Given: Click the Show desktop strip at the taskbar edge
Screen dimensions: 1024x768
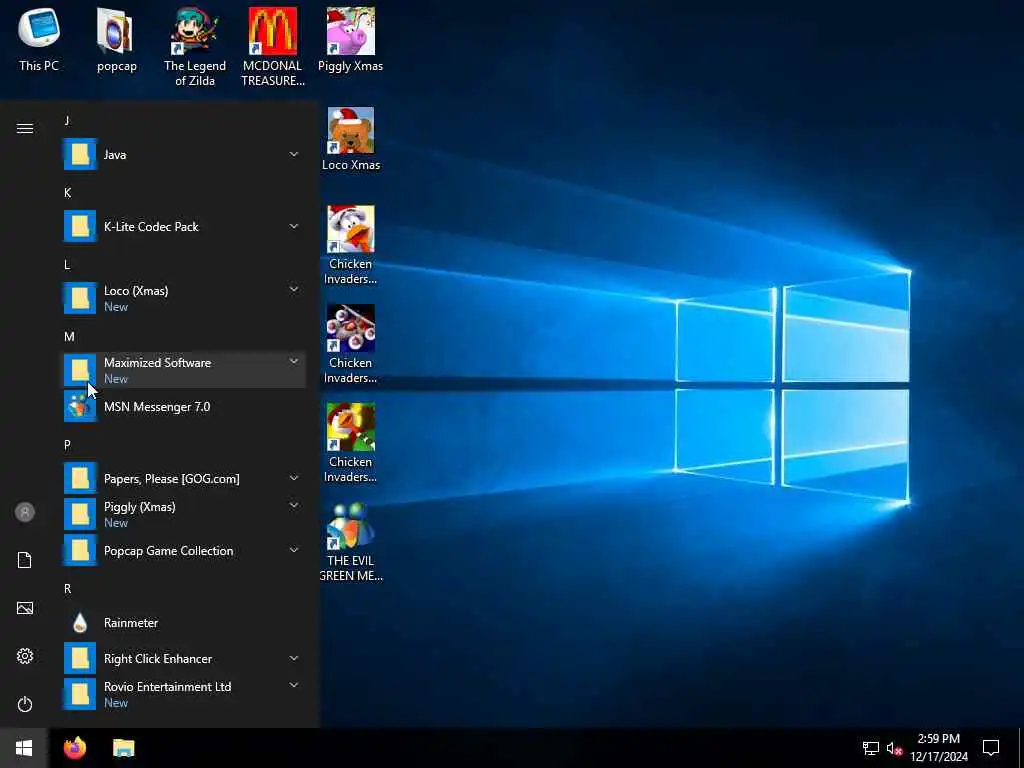Looking at the screenshot, I should [x=1021, y=748].
